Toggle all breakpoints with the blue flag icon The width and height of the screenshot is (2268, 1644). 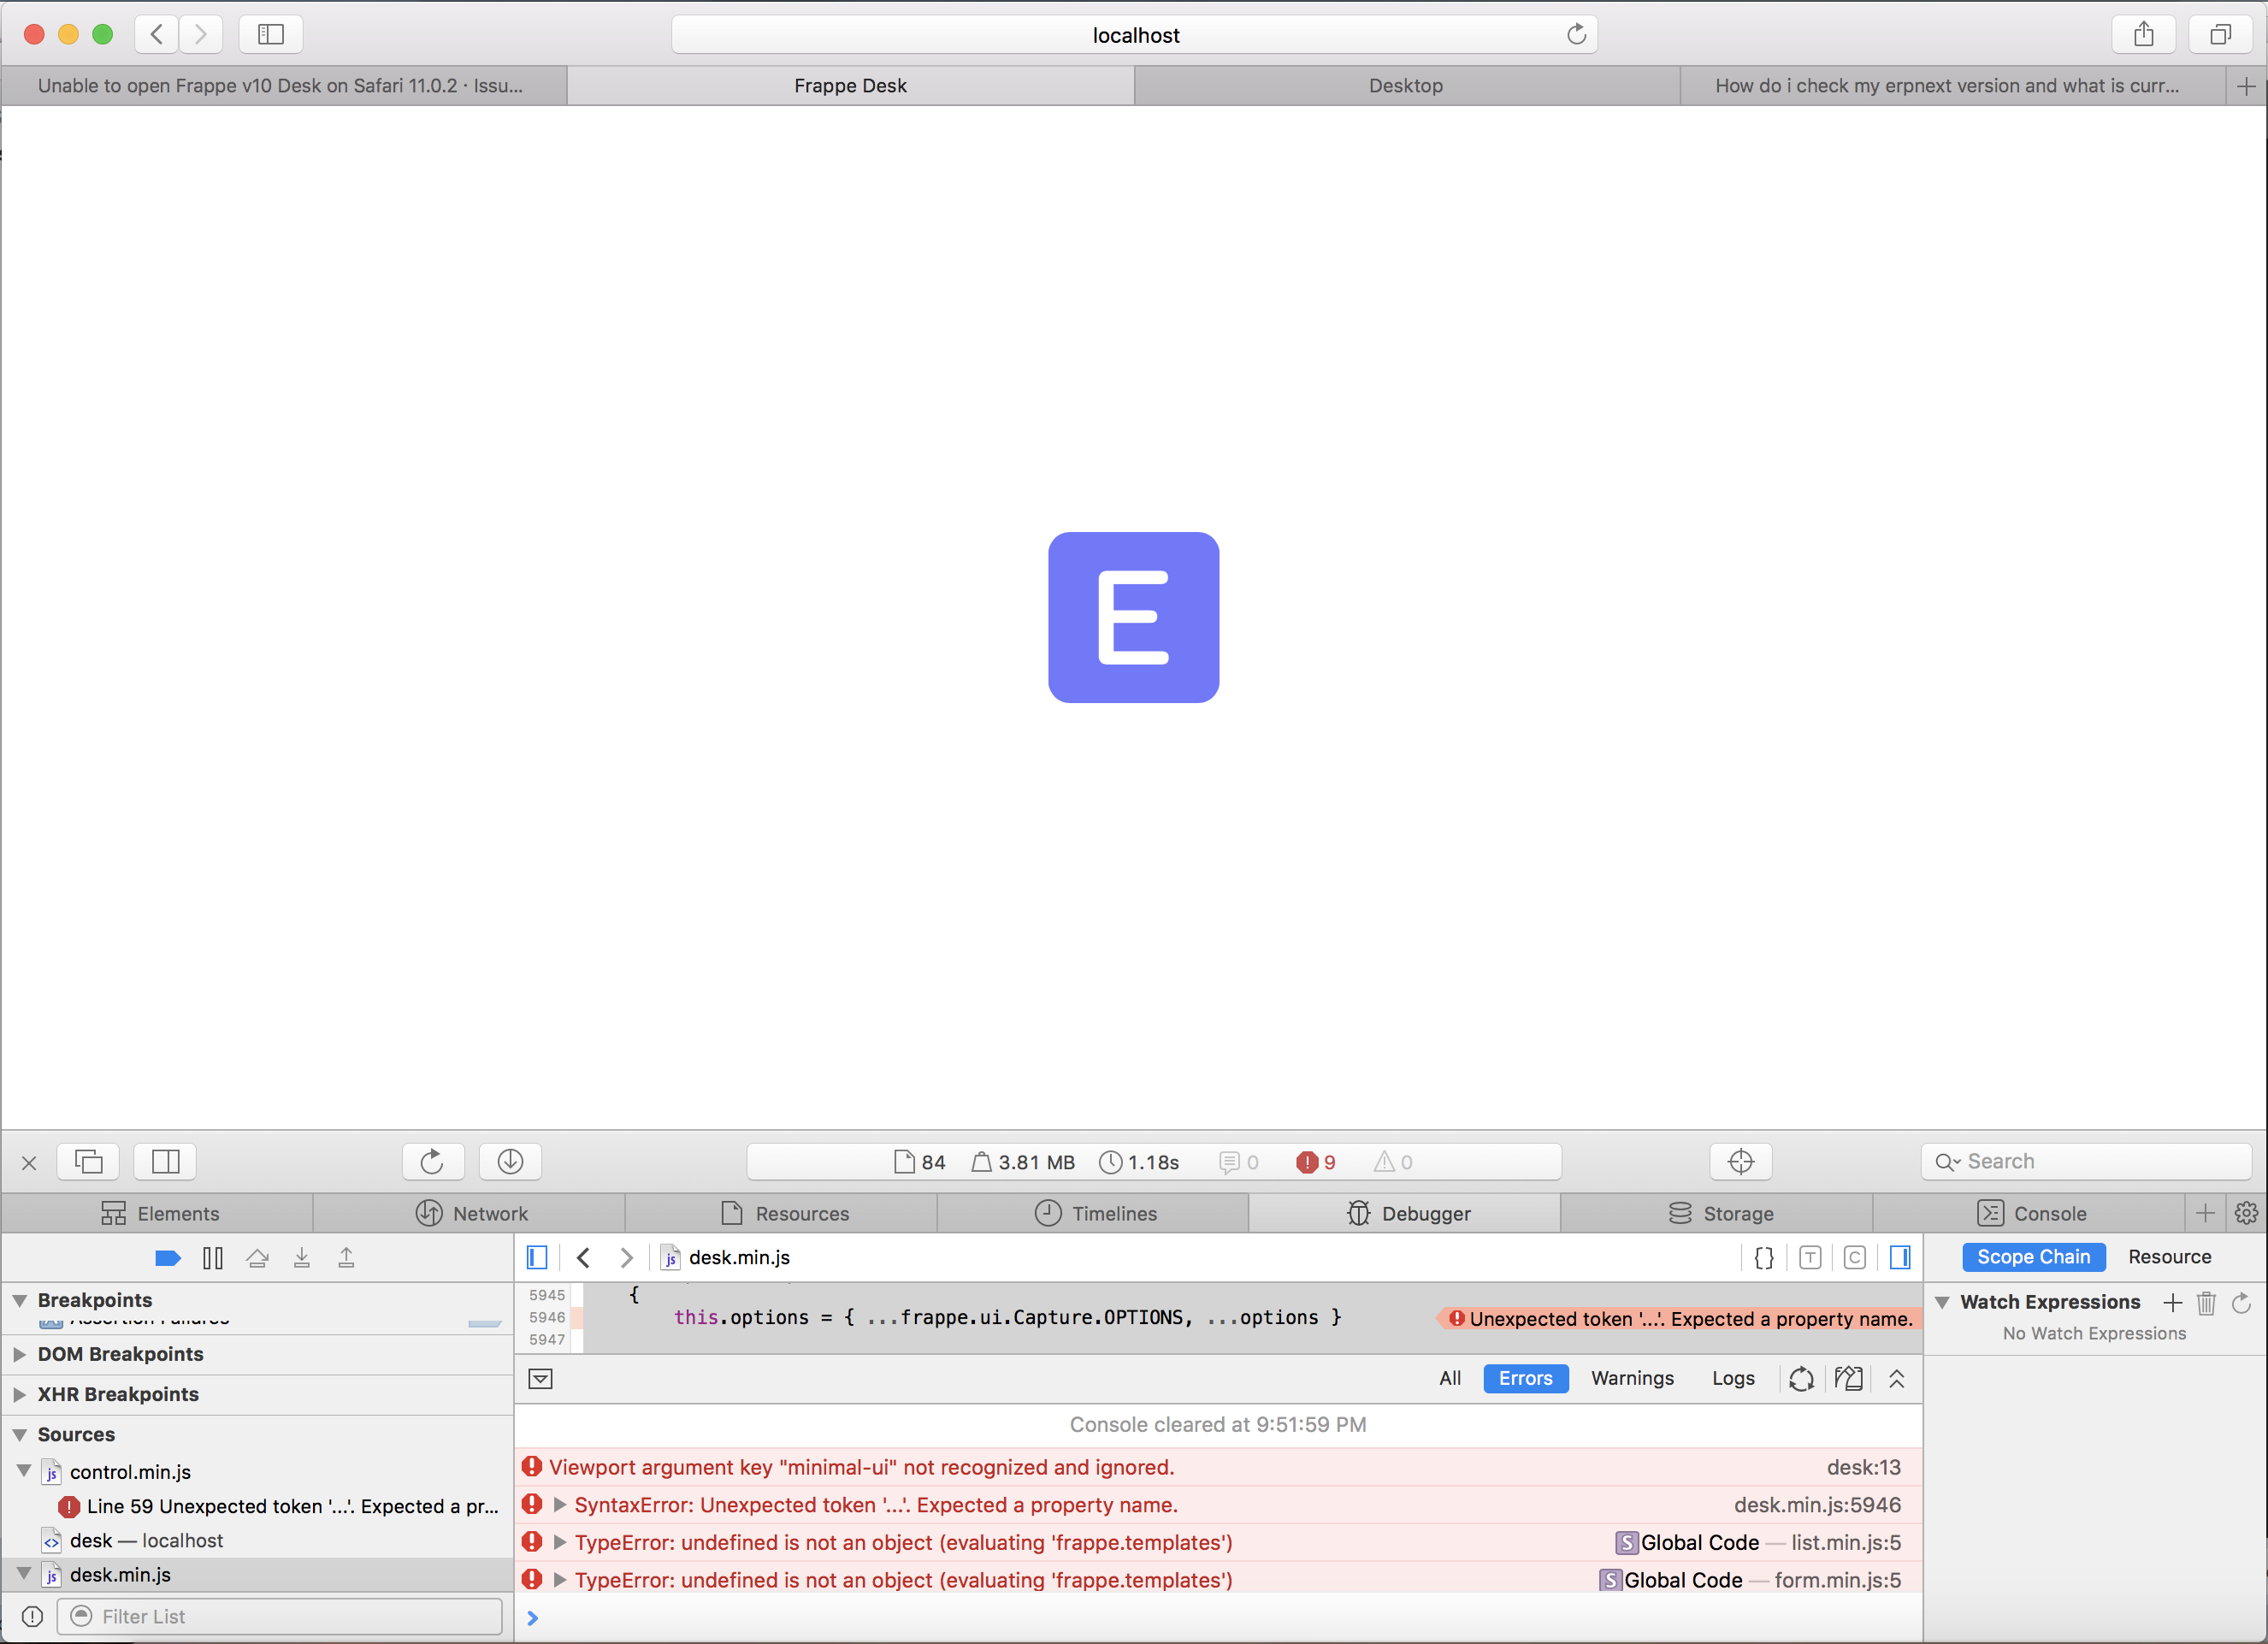point(167,1257)
